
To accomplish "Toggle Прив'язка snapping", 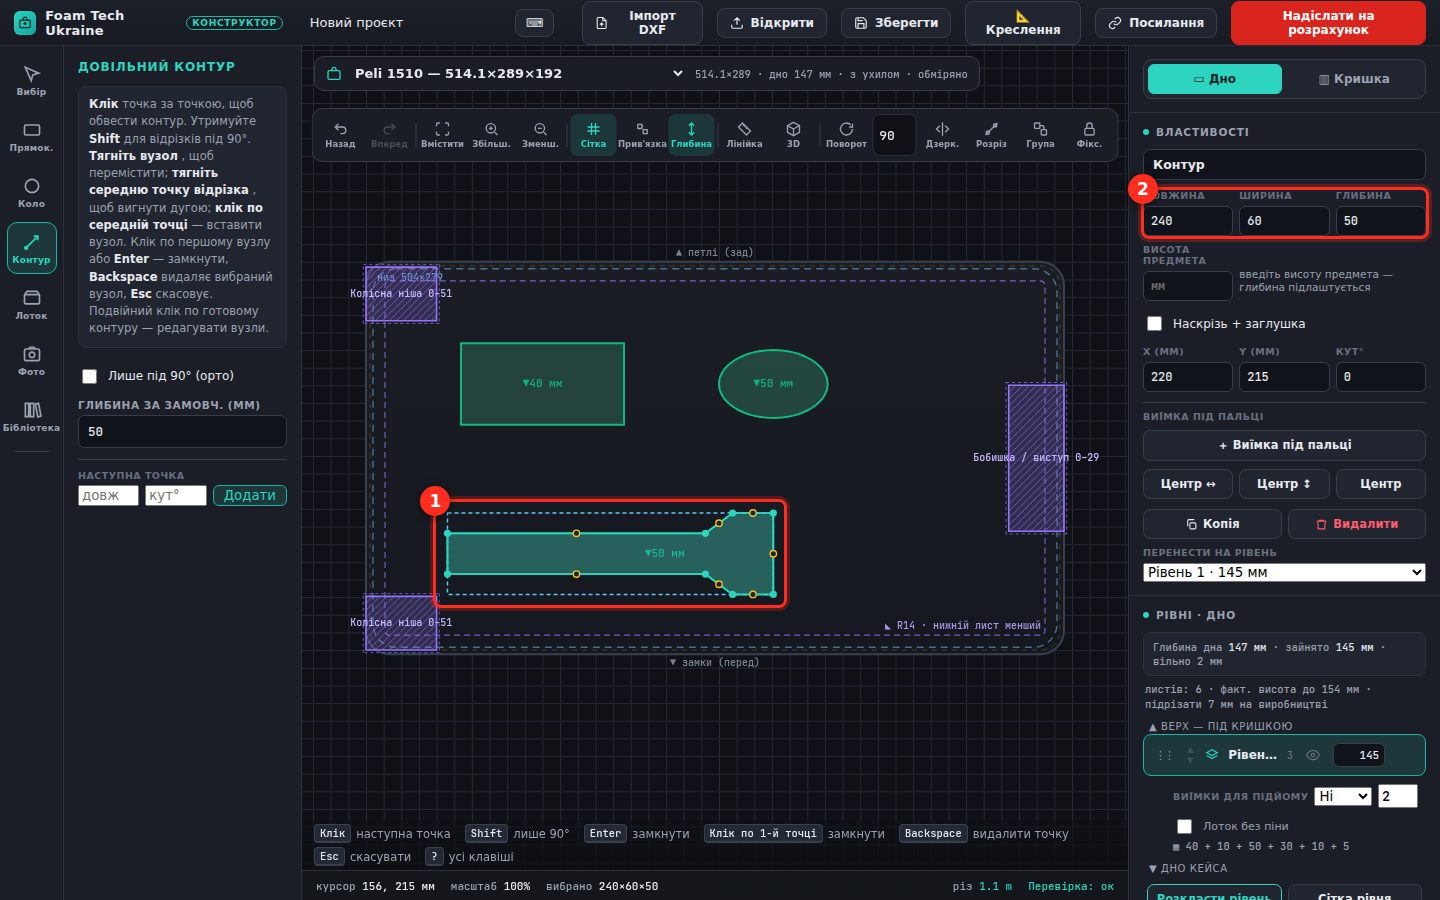I will (x=642, y=135).
